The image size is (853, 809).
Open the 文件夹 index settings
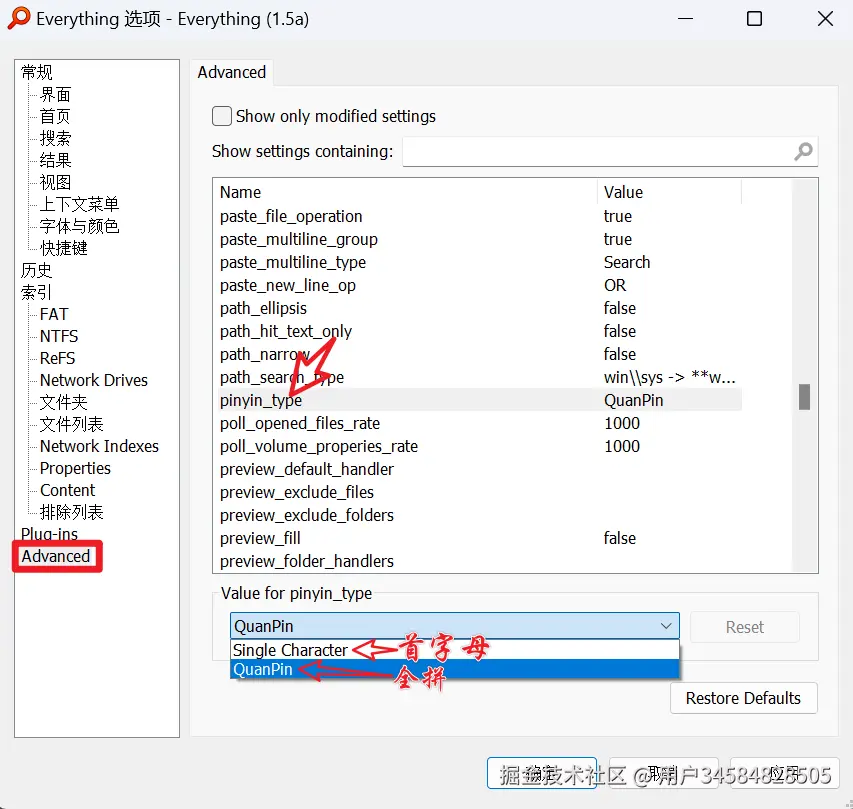pyautogui.click(x=64, y=402)
